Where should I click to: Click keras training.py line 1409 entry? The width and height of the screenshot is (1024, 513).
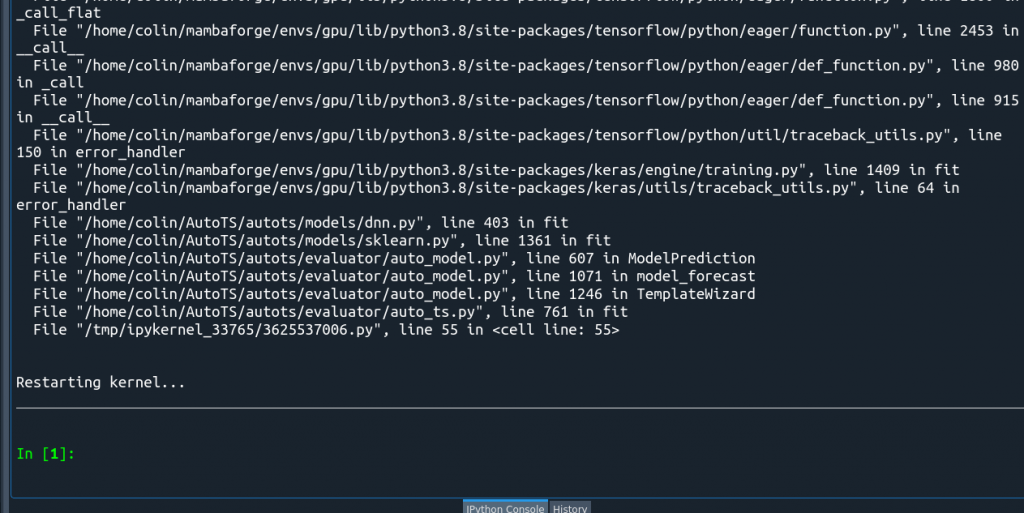(496, 170)
